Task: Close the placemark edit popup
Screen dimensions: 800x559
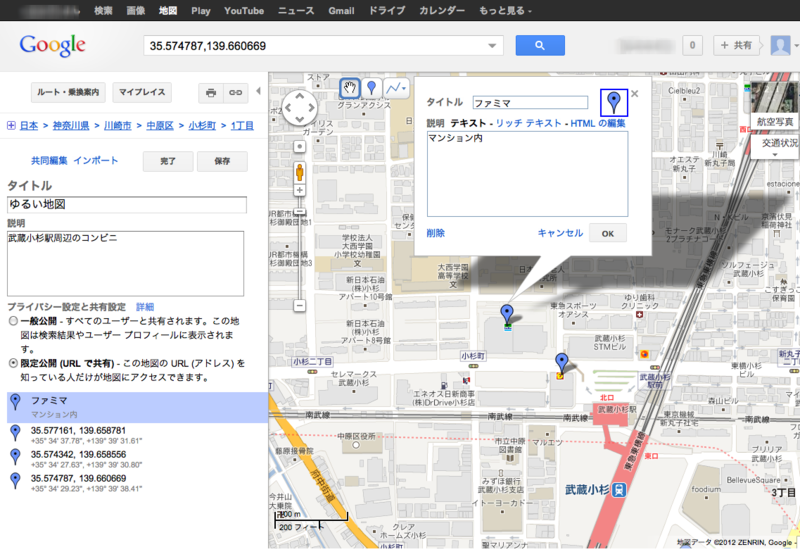Action: (x=635, y=94)
